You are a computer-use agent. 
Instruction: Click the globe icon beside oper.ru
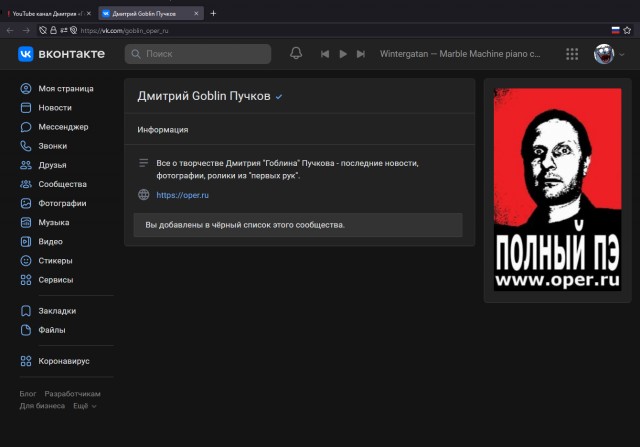[x=144, y=195]
